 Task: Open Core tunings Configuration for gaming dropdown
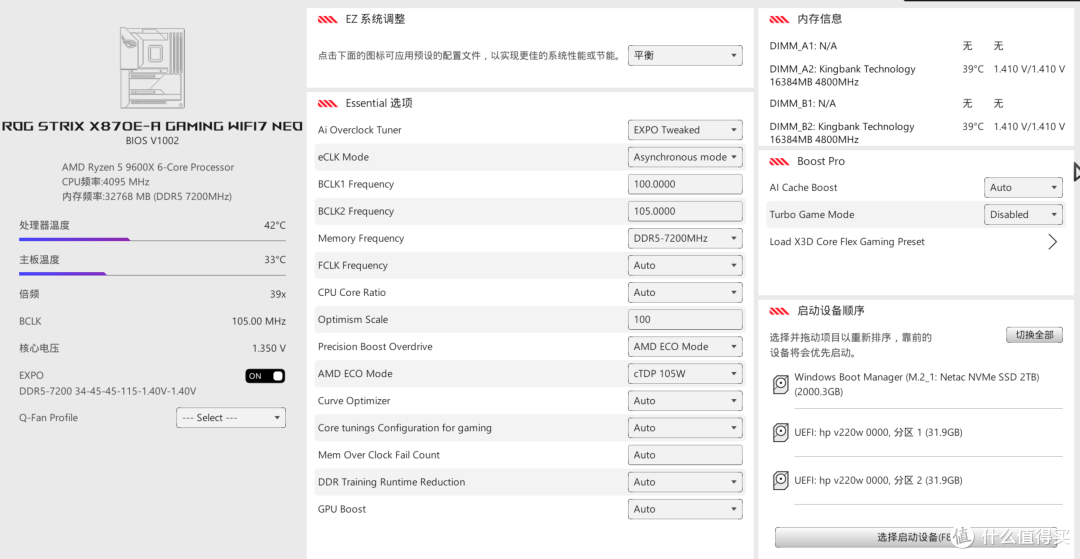(685, 428)
